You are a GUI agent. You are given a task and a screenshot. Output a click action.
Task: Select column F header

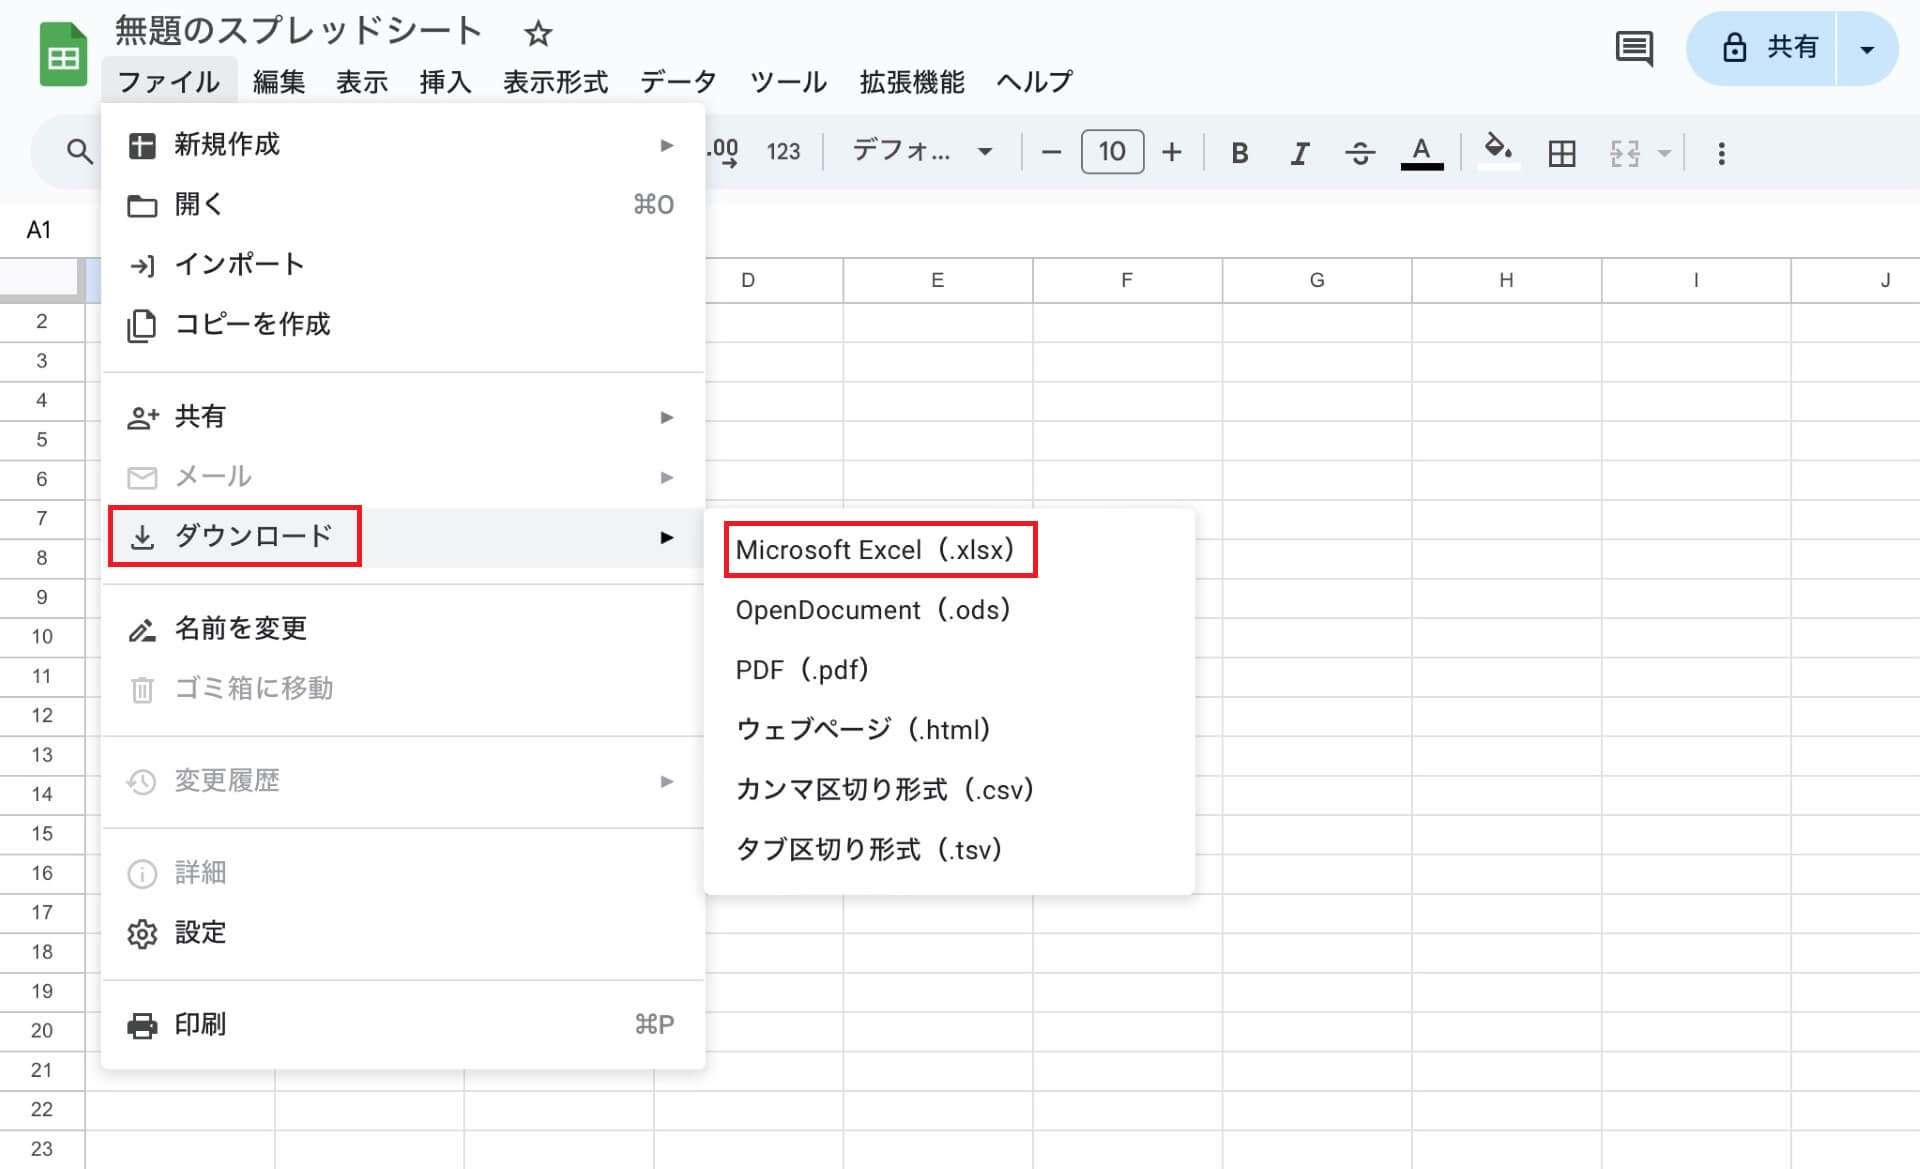[x=1127, y=281]
